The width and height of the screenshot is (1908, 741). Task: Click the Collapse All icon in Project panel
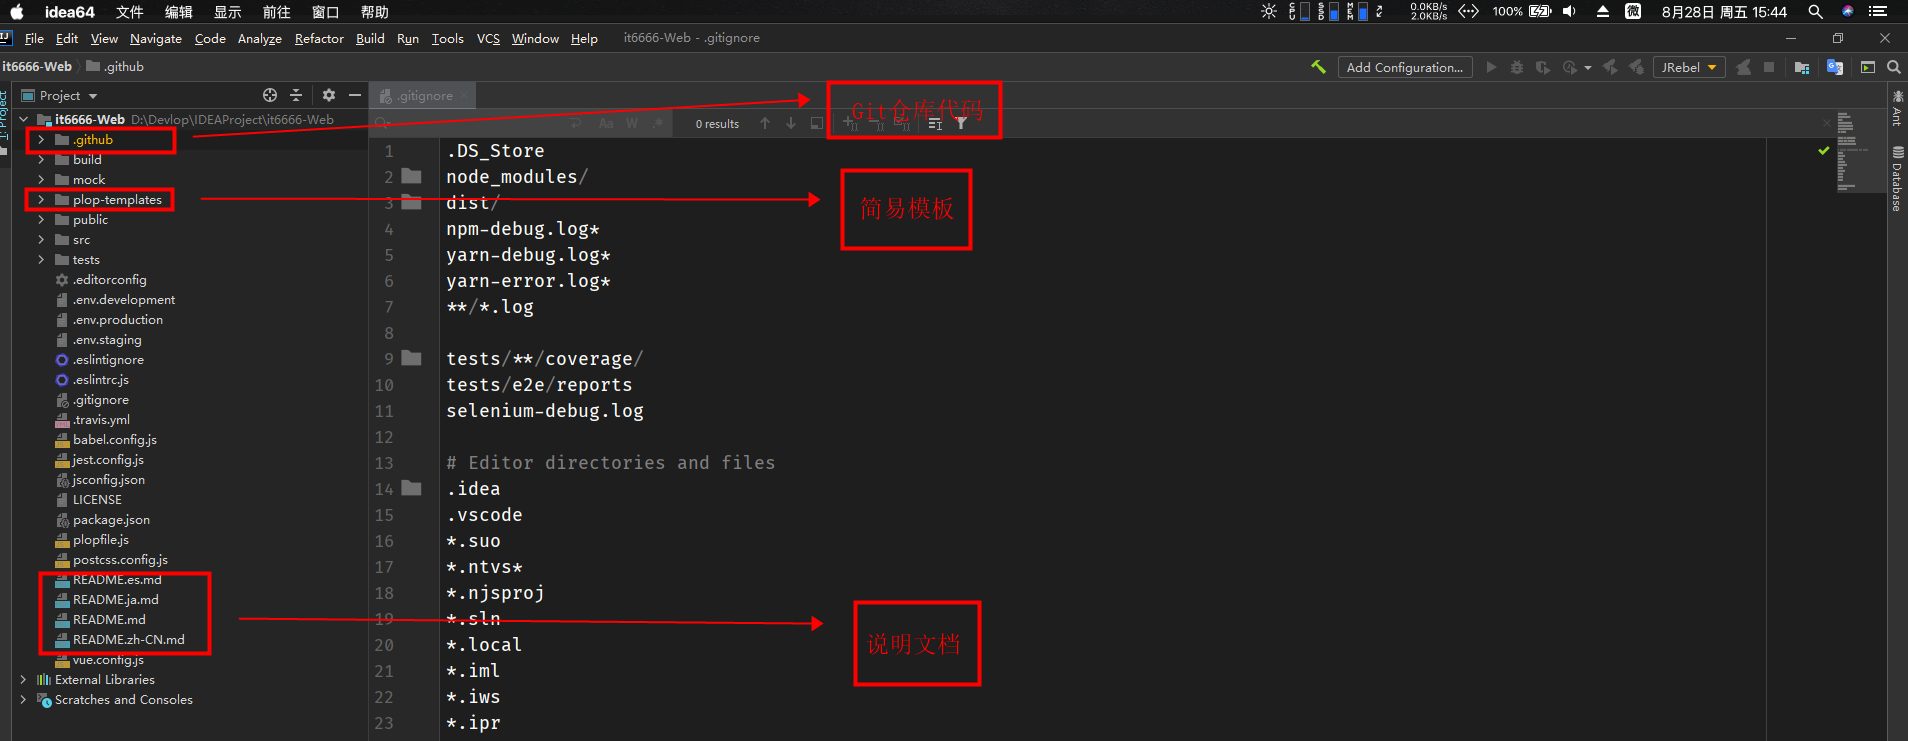pyautogui.click(x=296, y=95)
